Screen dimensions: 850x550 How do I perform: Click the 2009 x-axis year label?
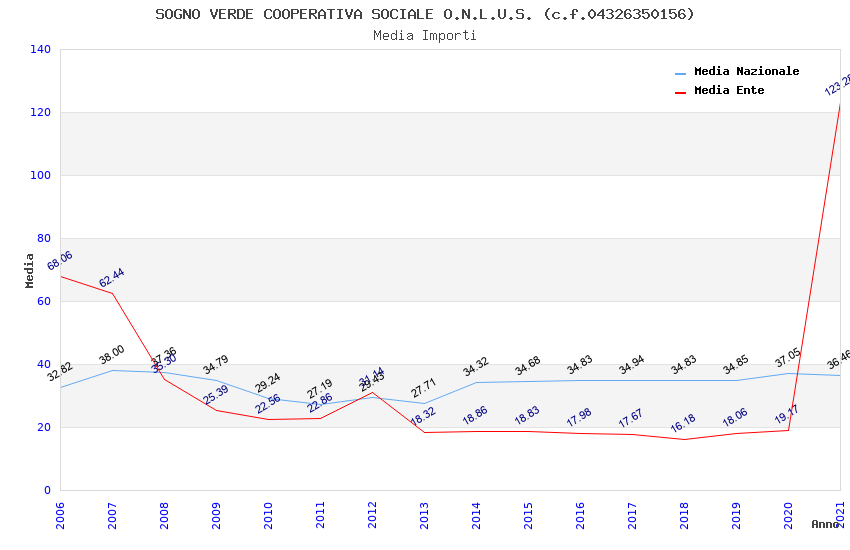(216, 515)
